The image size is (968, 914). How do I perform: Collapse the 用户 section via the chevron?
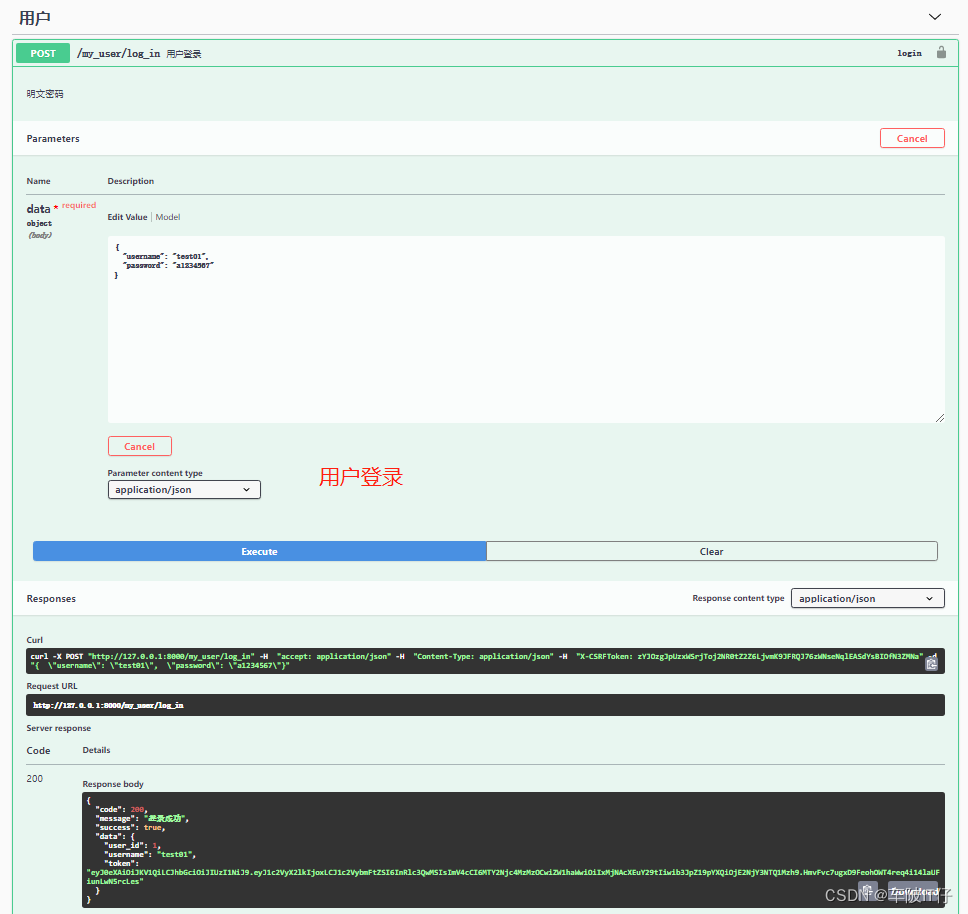coord(935,17)
